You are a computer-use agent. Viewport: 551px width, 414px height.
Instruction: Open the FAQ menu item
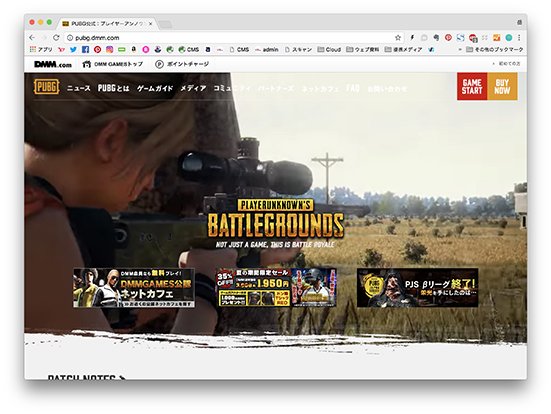click(x=353, y=88)
